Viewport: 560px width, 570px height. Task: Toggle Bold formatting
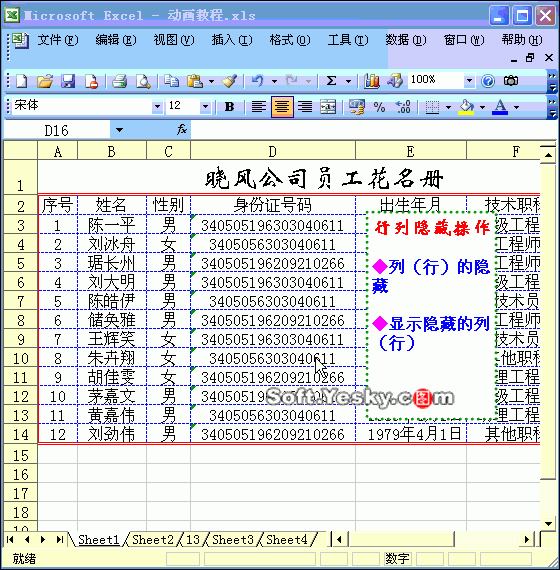(229, 107)
